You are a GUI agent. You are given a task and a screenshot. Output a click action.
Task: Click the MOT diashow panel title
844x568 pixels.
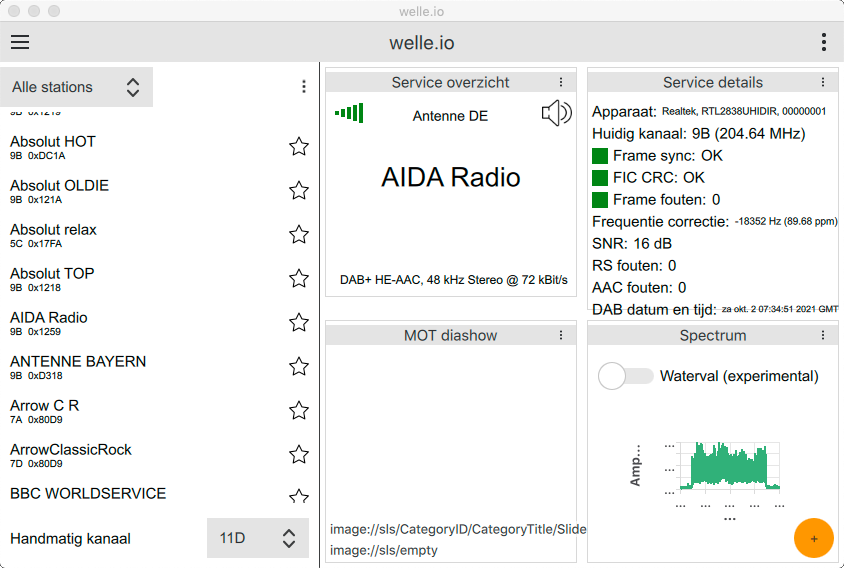[x=450, y=335]
